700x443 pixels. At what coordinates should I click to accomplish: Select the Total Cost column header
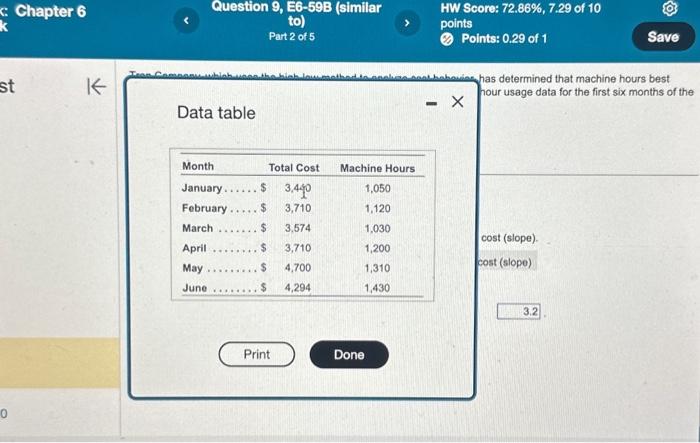pos(294,168)
